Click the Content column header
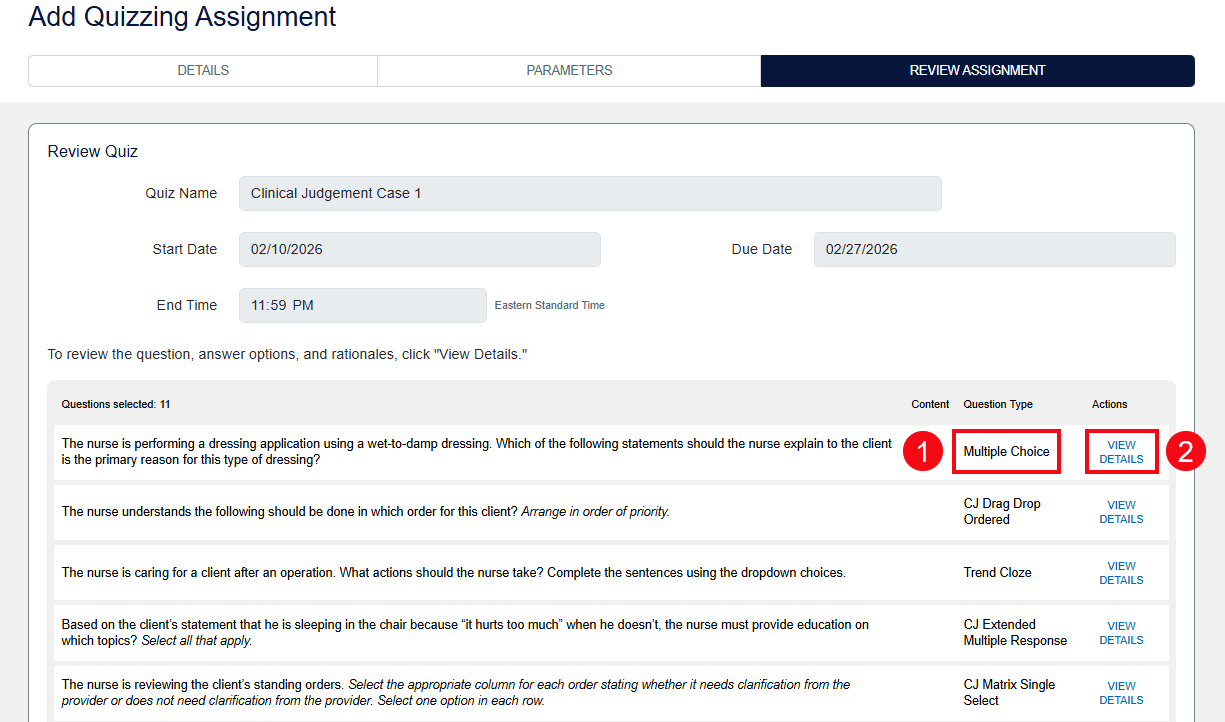Viewport: 1225px width, 722px height. tap(930, 404)
